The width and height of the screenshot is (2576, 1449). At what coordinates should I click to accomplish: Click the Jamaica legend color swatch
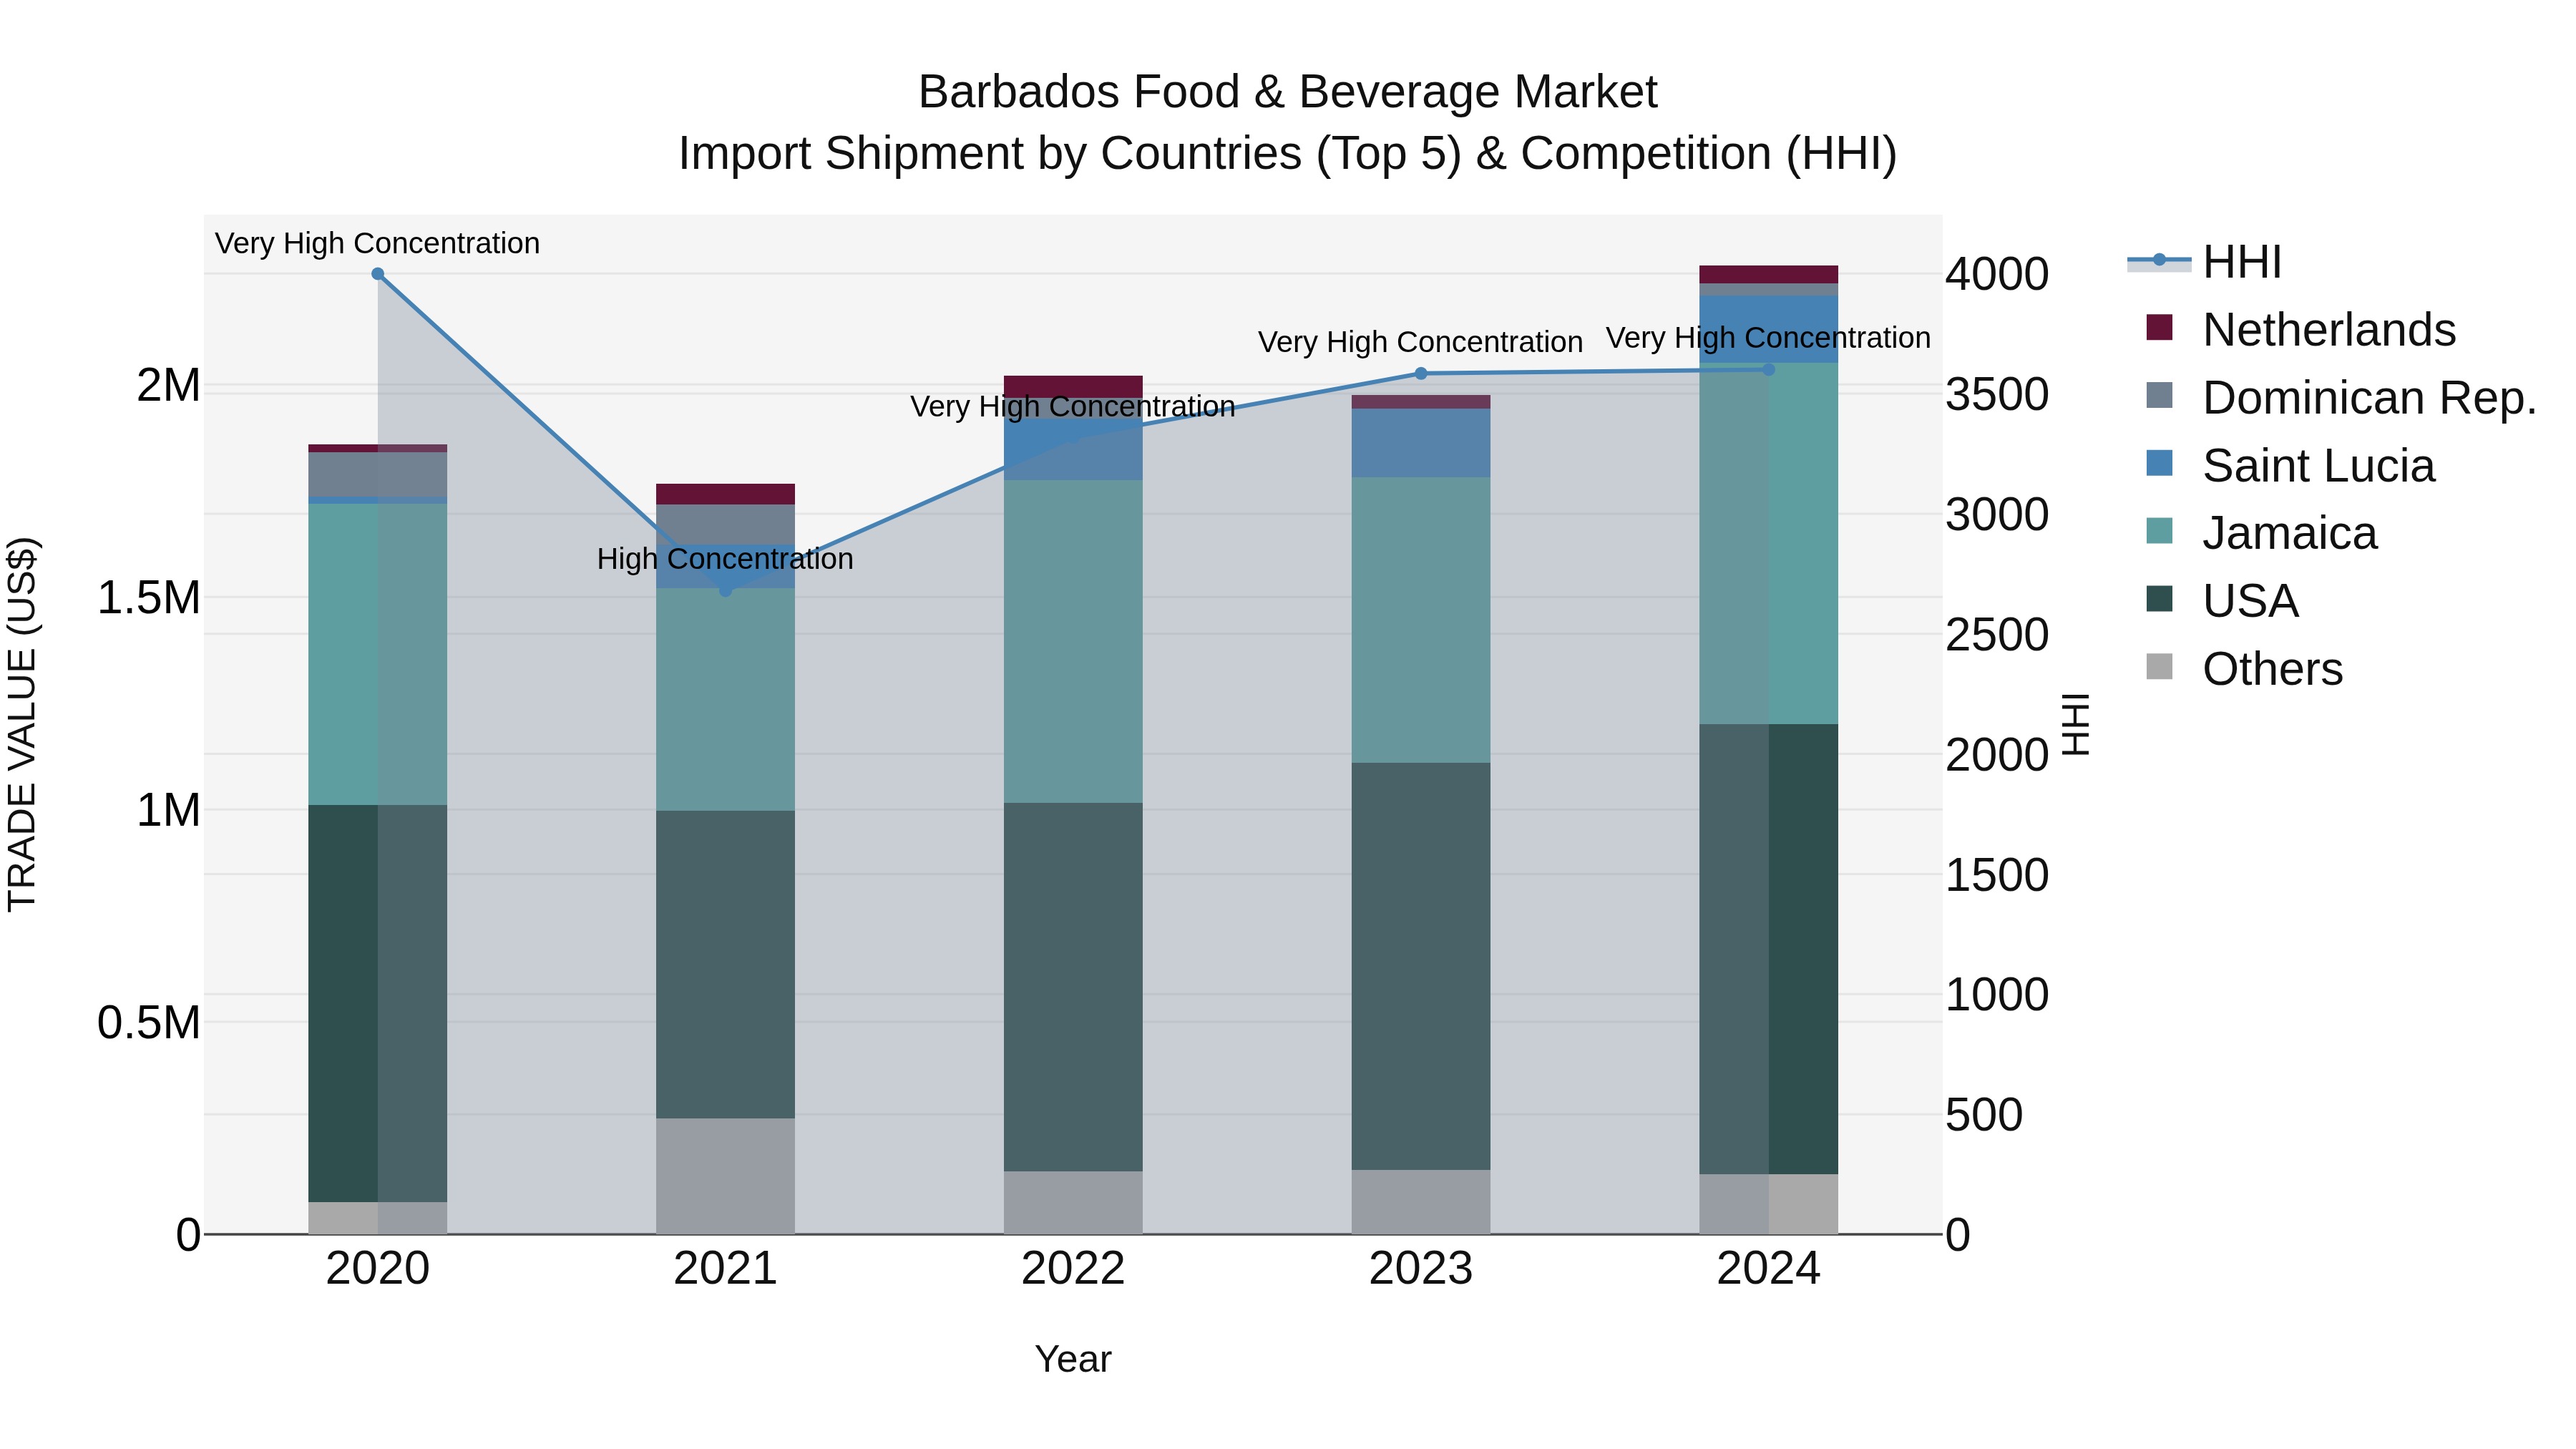[2159, 531]
